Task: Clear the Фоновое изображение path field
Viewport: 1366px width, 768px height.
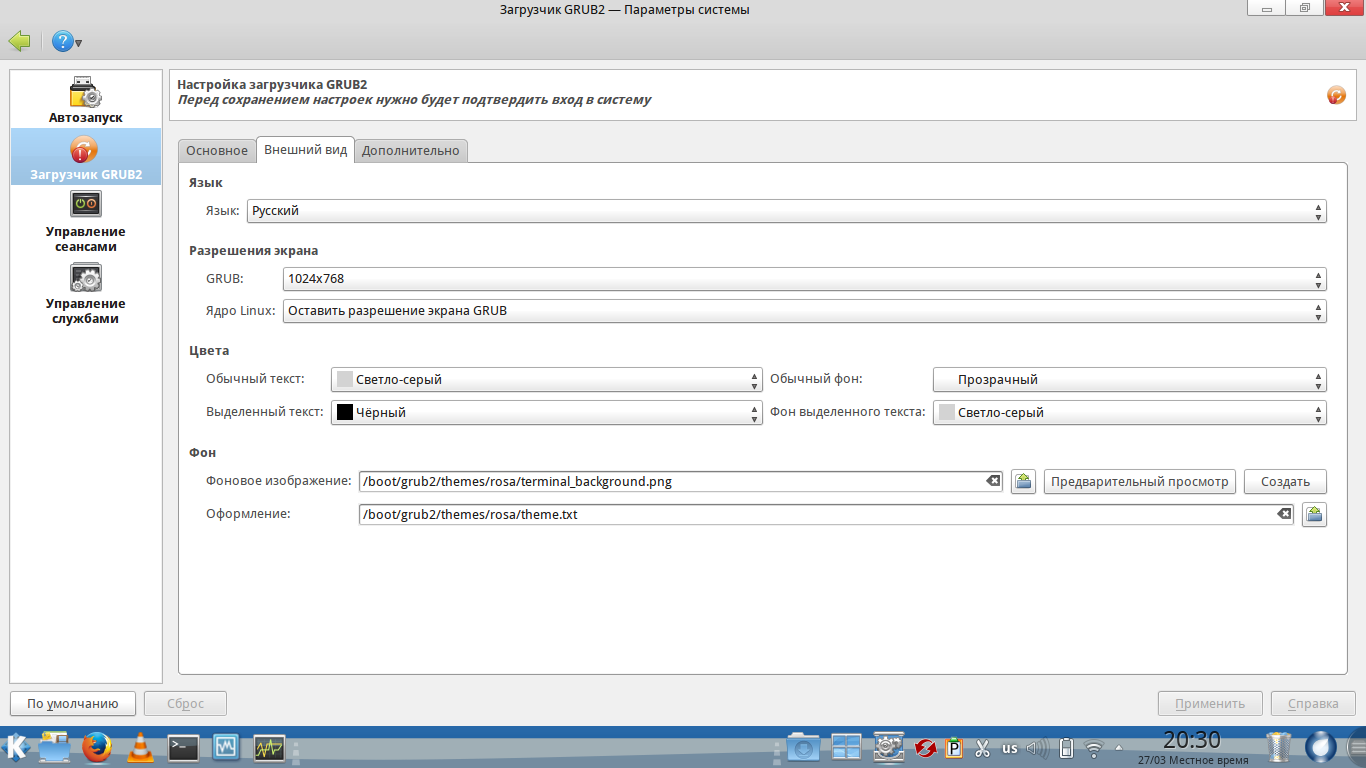Action: pos(993,481)
